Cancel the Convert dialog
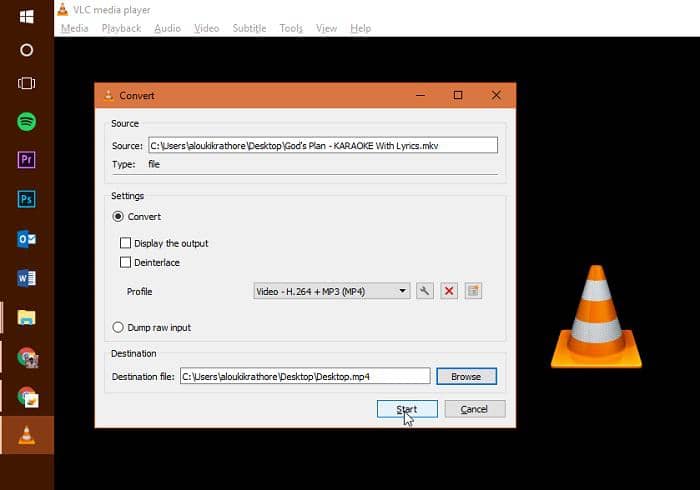The height and width of the screenshot is (490, 700). [474, 409]
